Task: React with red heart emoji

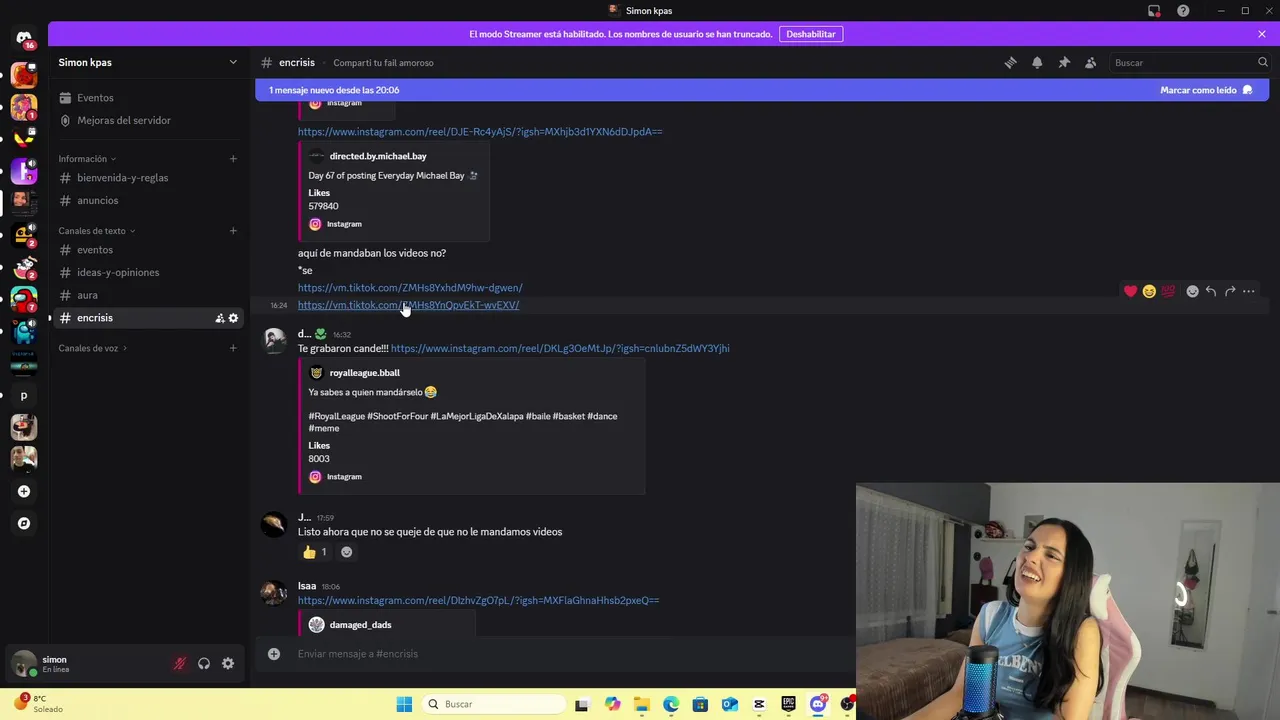Action: tap(1130, 291)
